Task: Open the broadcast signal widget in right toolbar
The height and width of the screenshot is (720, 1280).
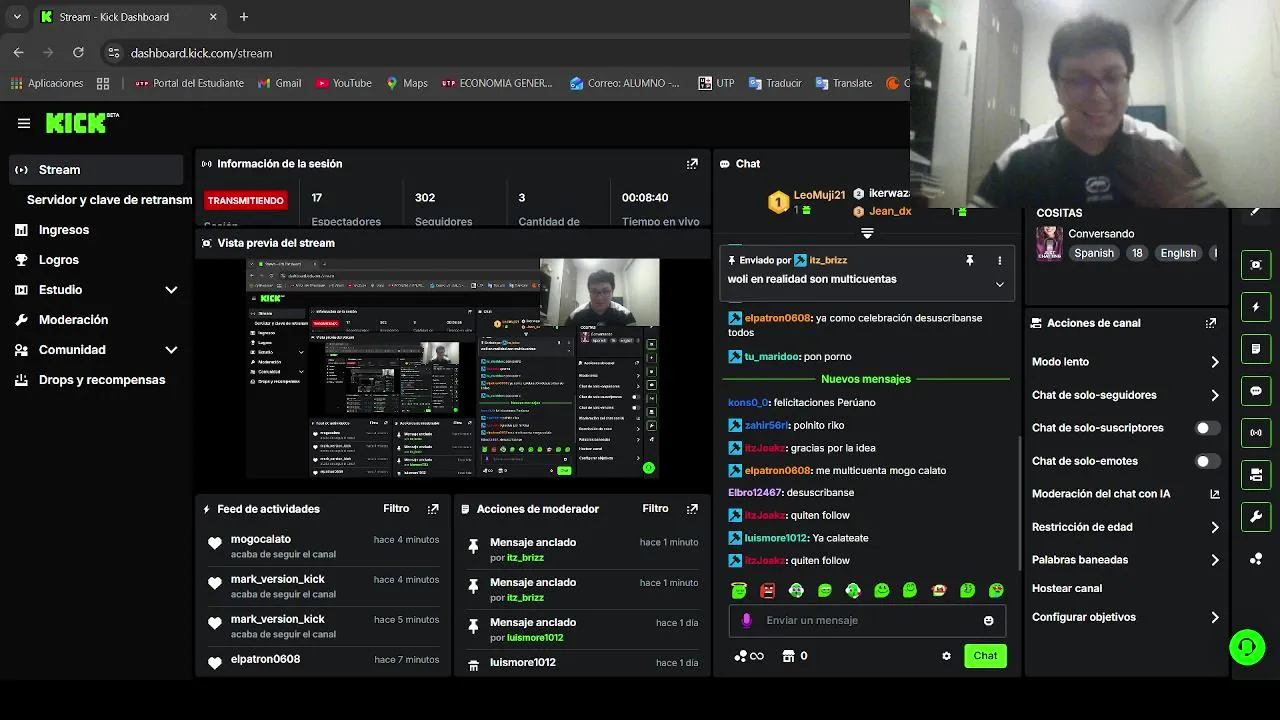Action: 1256,433
